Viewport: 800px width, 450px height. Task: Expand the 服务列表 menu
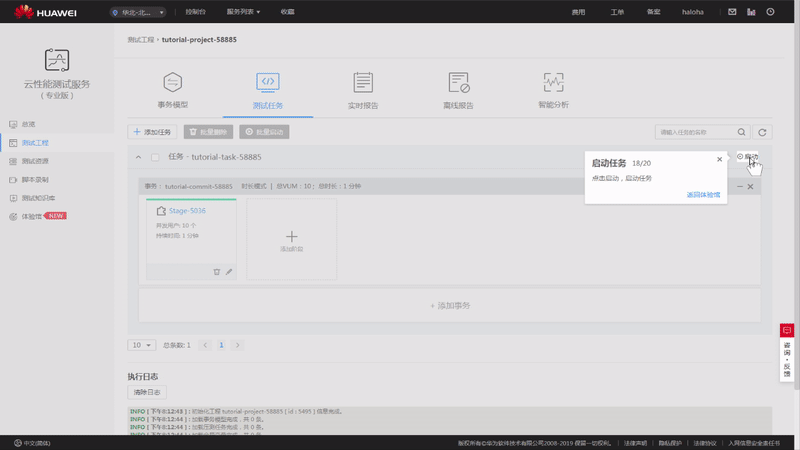pos(243,12)
